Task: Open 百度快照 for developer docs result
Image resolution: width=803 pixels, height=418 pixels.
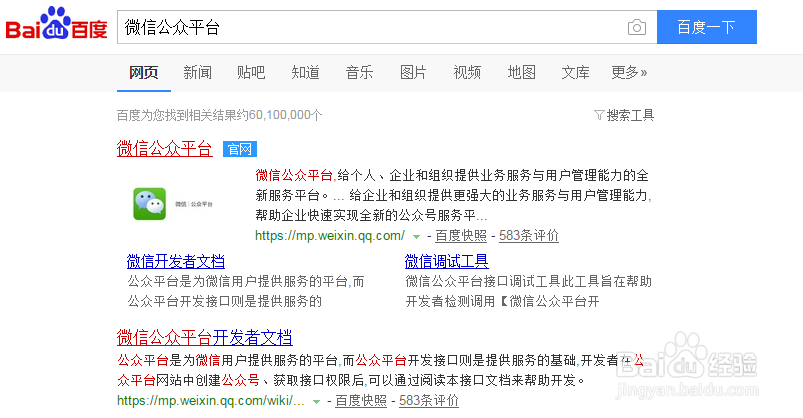Action: click(361, 401)
